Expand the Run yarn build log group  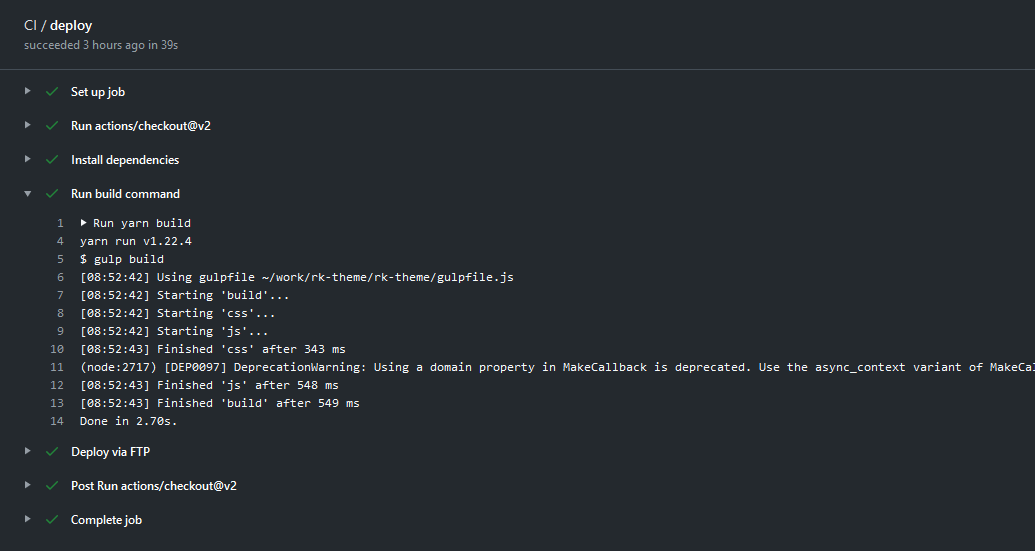84,223
